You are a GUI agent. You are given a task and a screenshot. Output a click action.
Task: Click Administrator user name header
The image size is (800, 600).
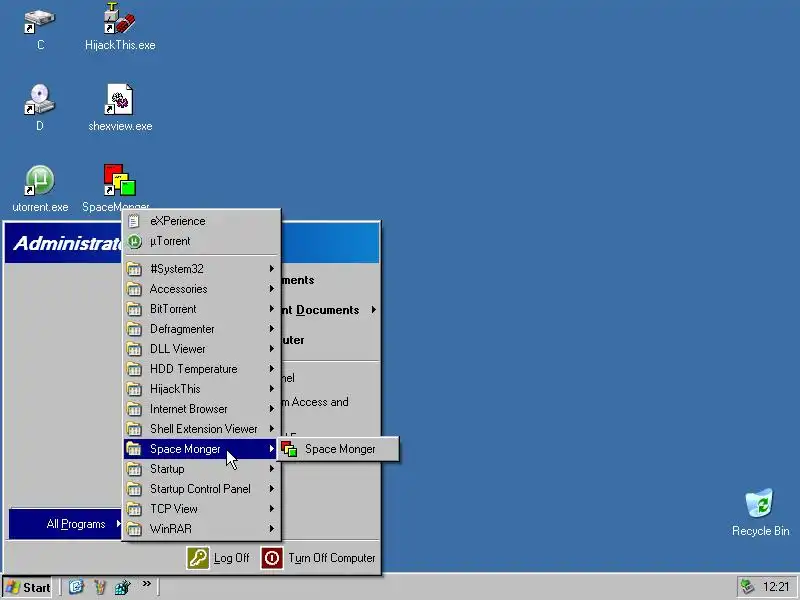pos(67,243)
